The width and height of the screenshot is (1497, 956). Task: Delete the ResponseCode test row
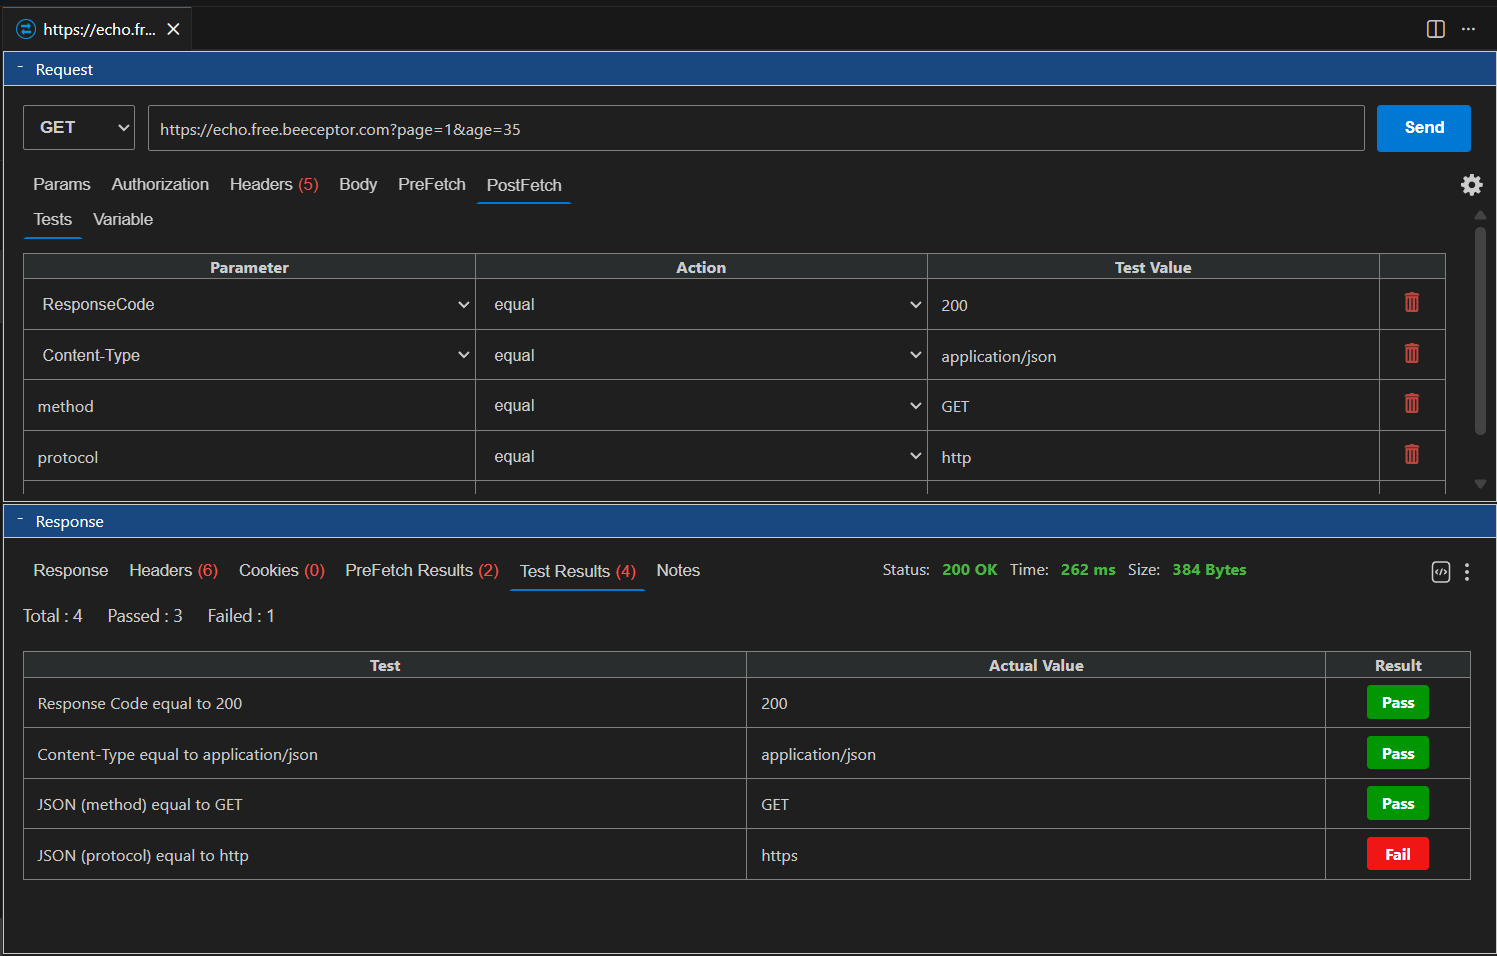1411,303
